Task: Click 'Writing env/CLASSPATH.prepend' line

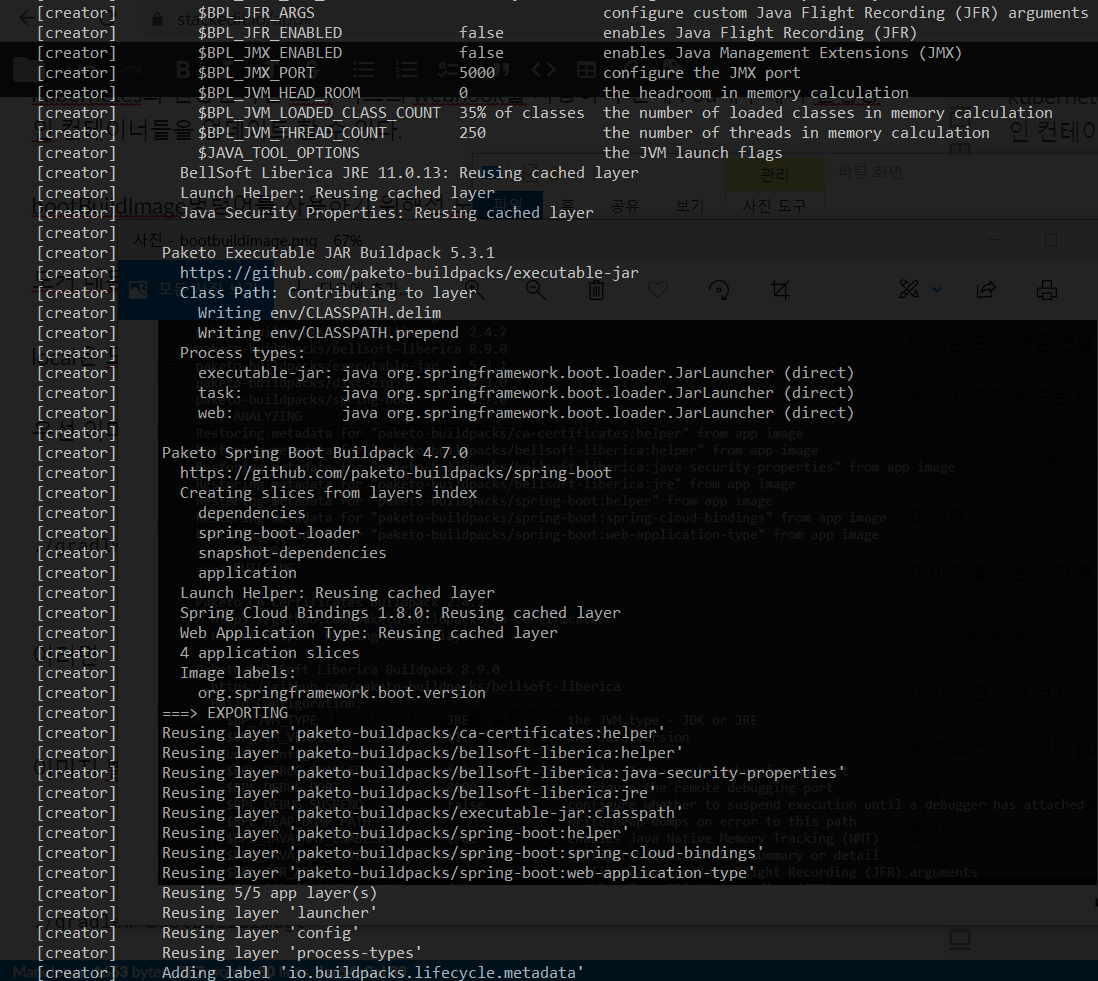Action: [328, 333]
